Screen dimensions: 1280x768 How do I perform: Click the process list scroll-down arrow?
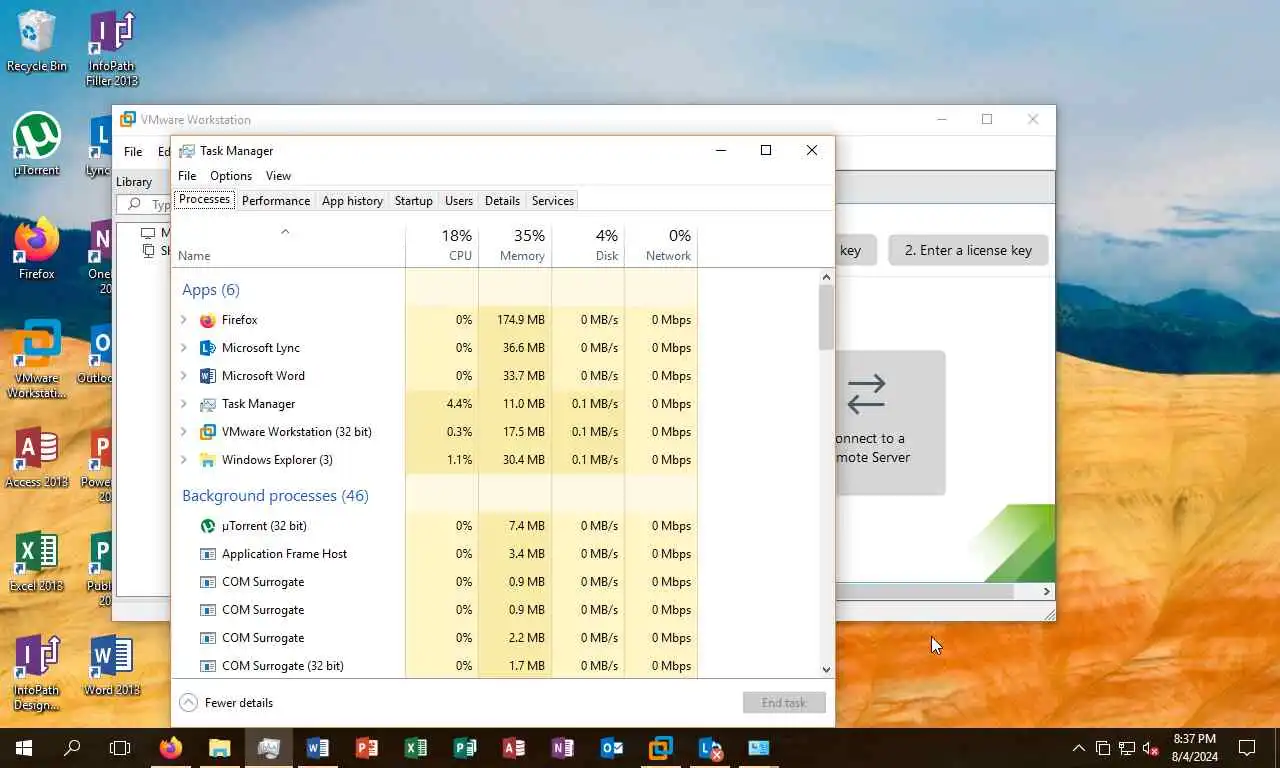tap(826, 670)
